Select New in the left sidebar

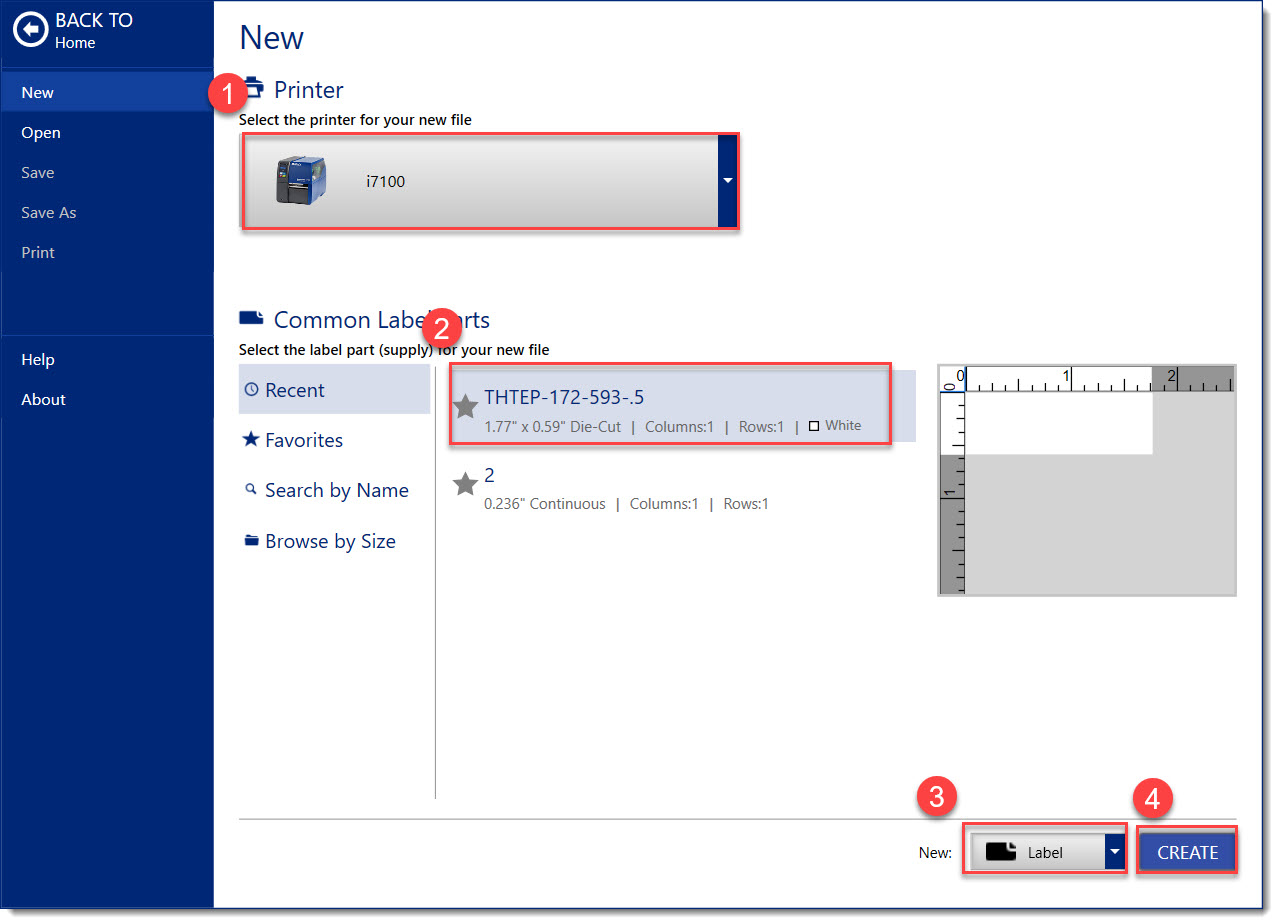tap(38, 92)
